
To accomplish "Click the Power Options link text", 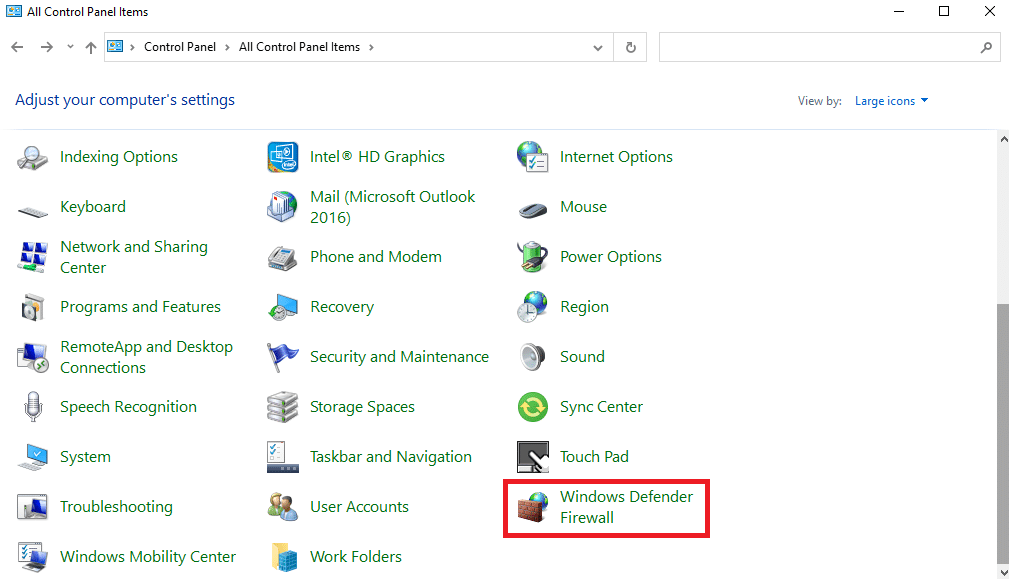I will coord(611,257).
